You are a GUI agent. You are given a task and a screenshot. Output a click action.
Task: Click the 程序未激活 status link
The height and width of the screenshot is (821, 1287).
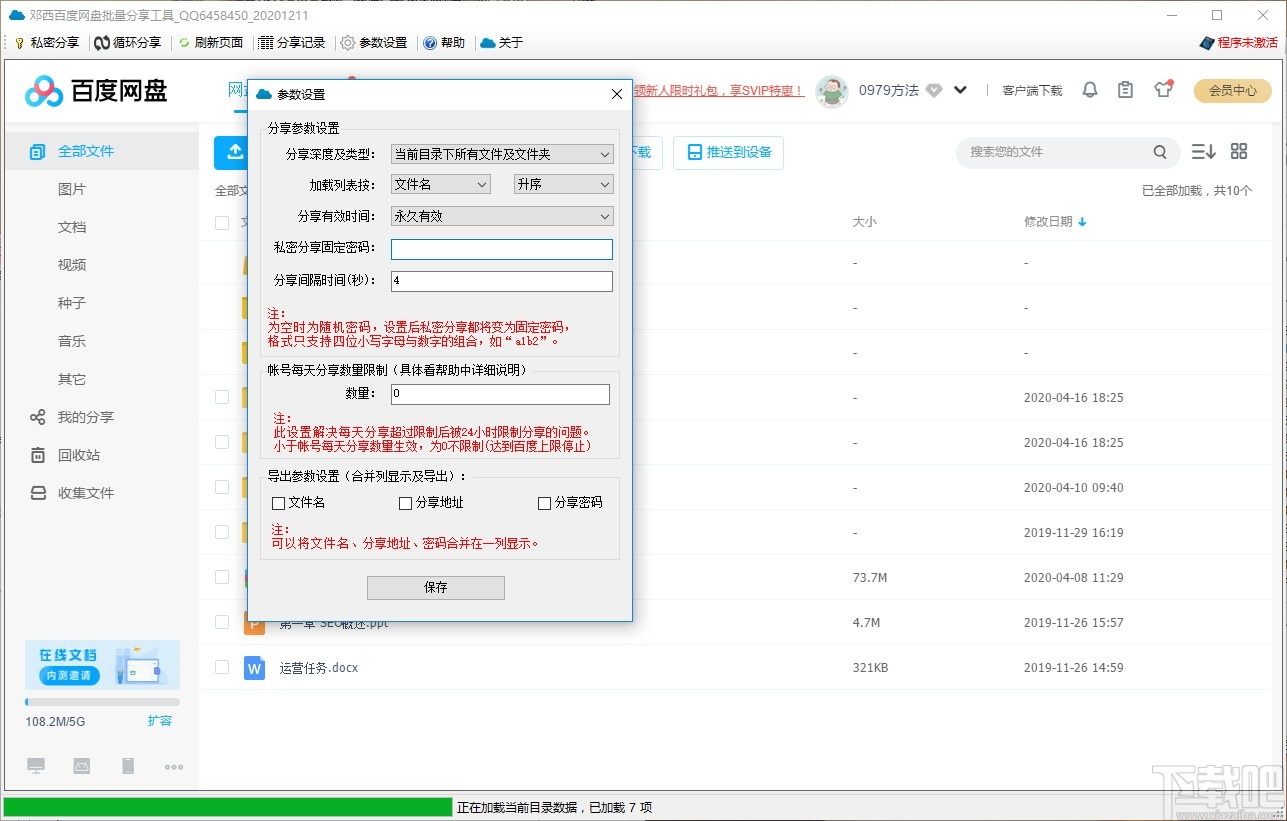(1238, 43)
